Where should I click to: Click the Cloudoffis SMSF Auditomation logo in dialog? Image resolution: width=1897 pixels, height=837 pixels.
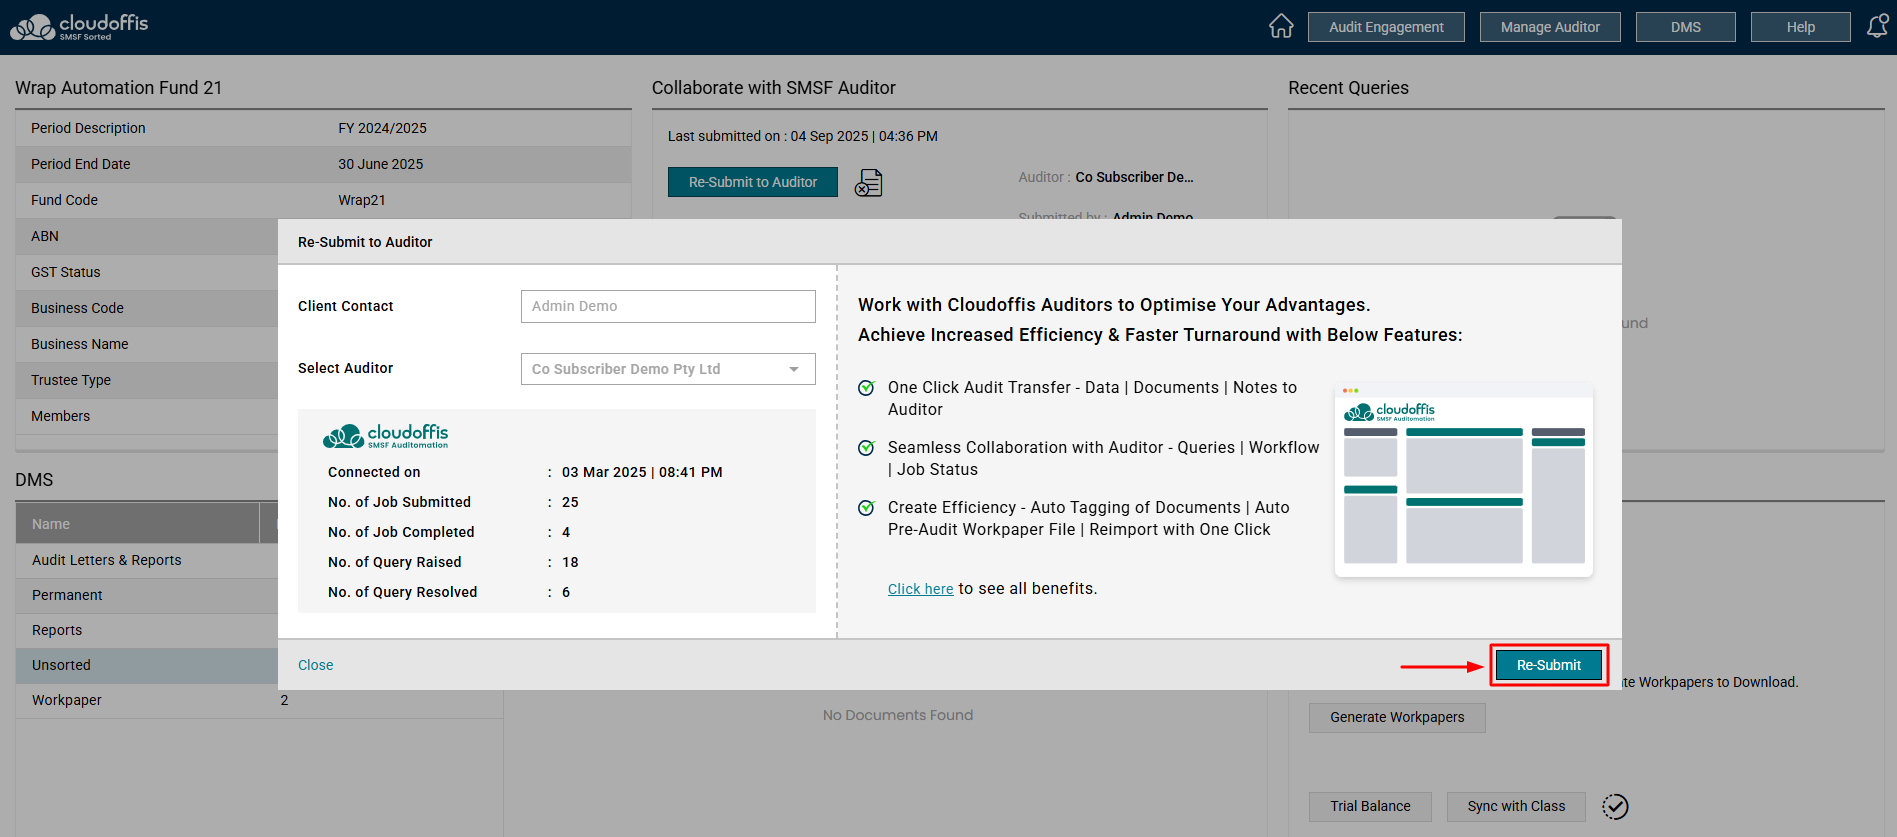coord(386,436)
